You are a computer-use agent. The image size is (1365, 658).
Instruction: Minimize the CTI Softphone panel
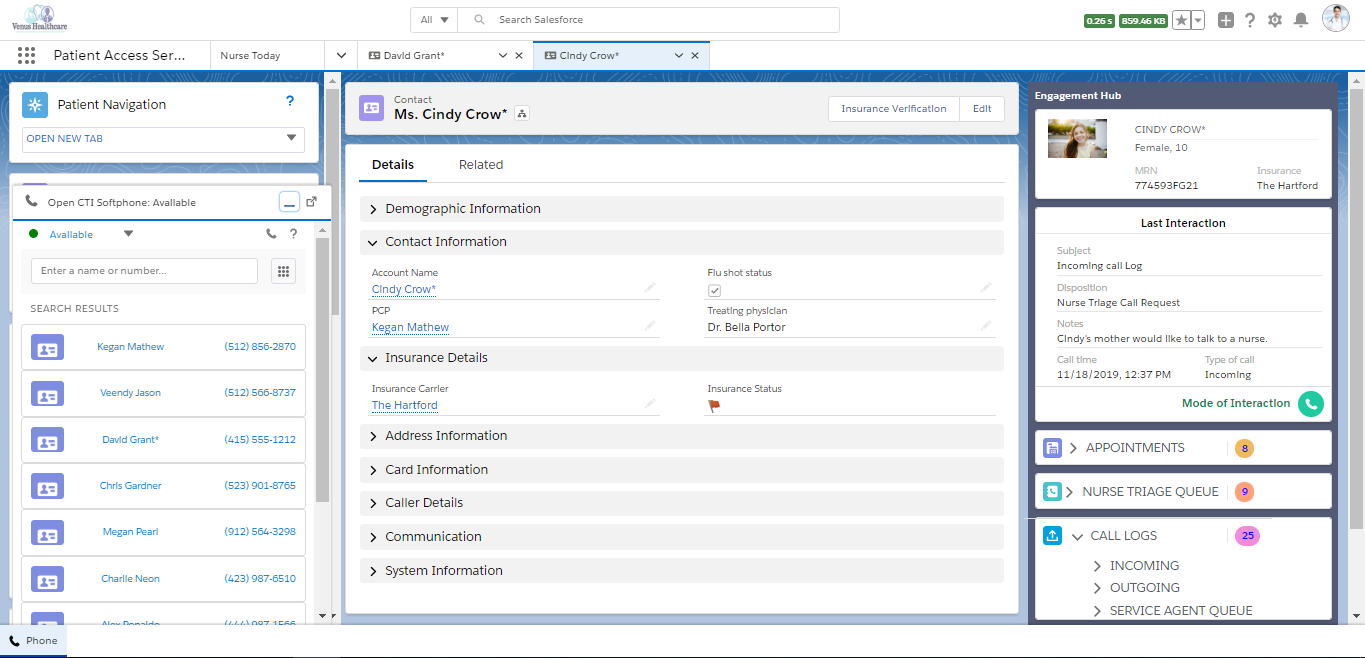click(289, 202)
